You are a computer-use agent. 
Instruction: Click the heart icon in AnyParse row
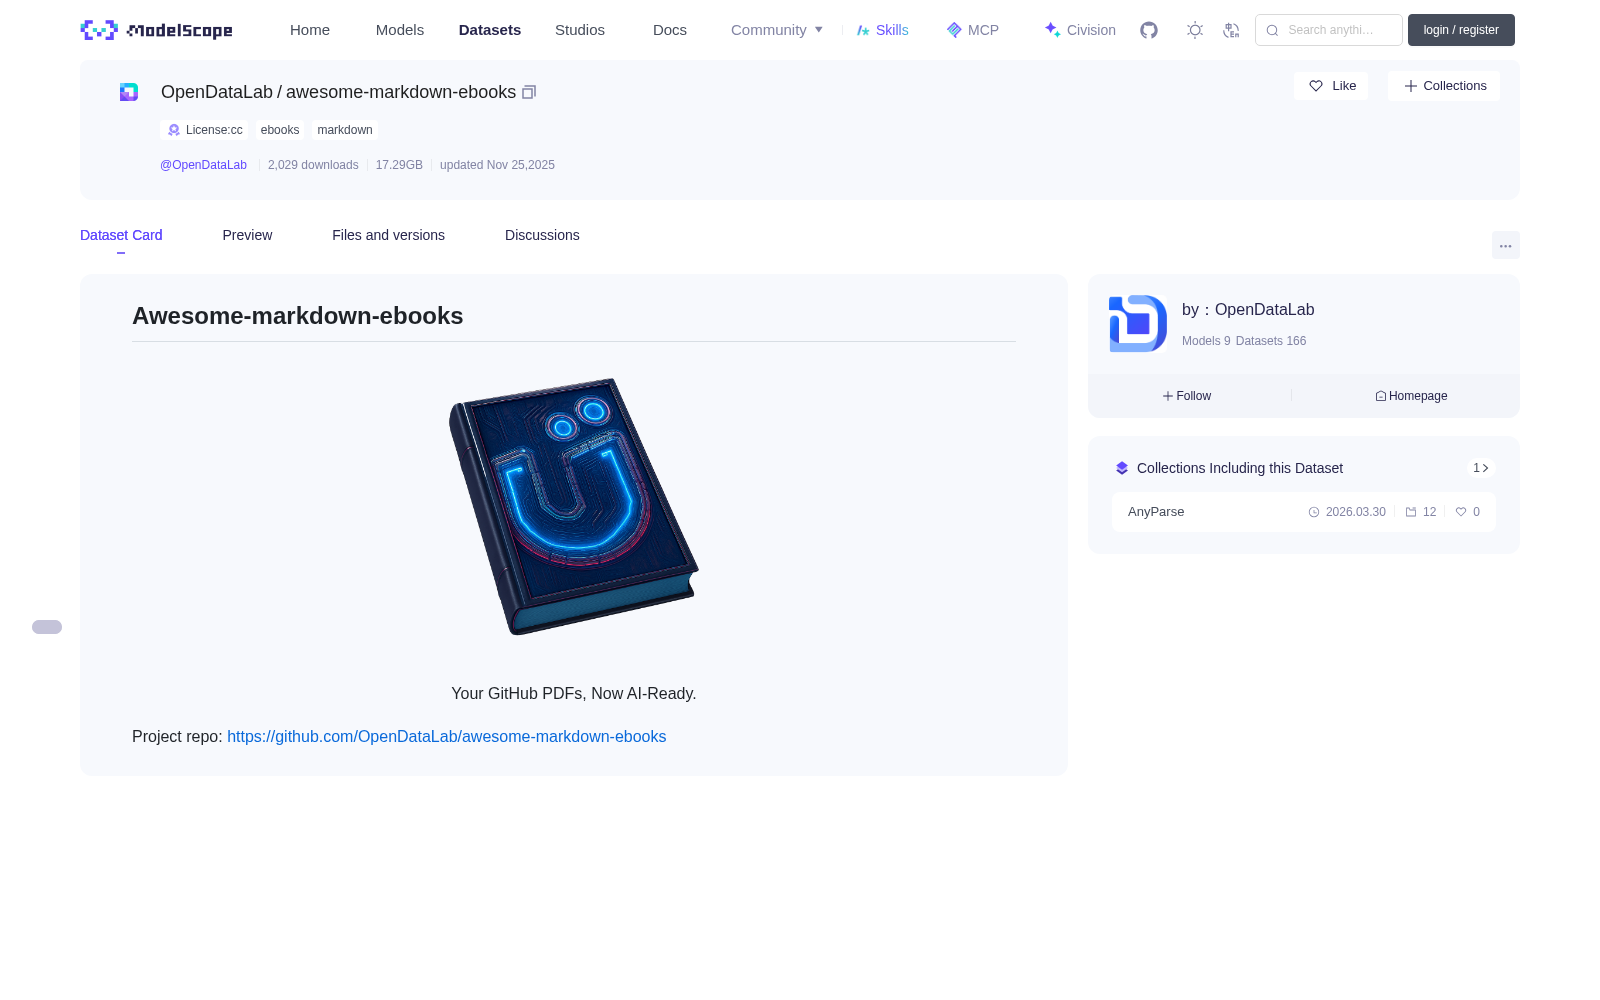point(1461,512)
